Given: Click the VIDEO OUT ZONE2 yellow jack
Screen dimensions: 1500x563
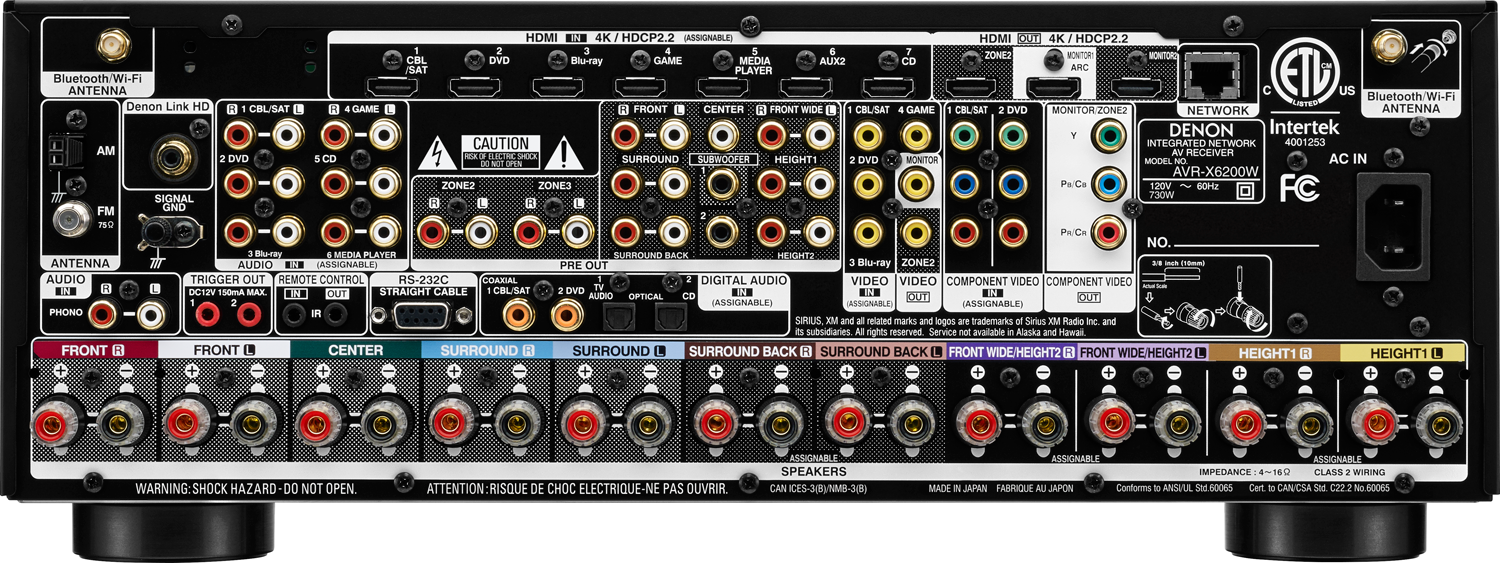Looking at the screenshot, I should coord(914,233).
